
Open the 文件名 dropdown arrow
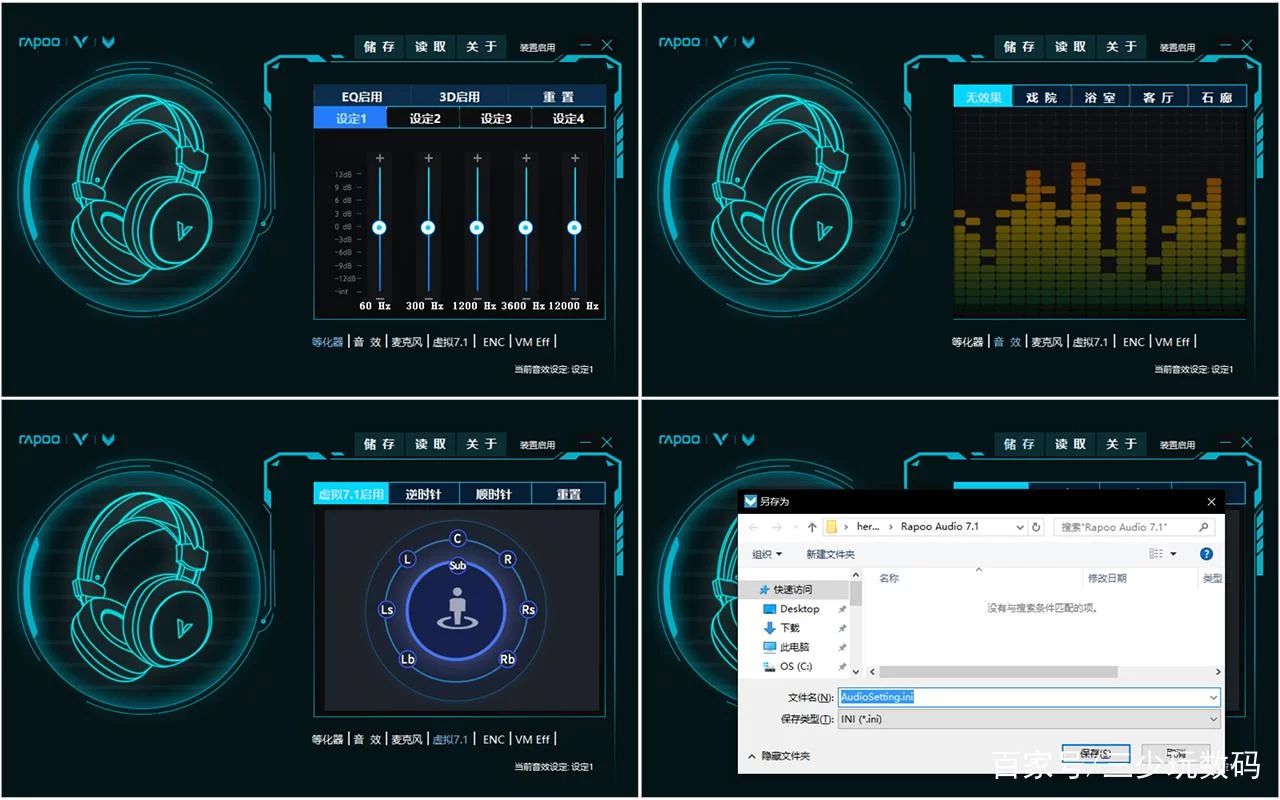click(x=1213, y=697)
